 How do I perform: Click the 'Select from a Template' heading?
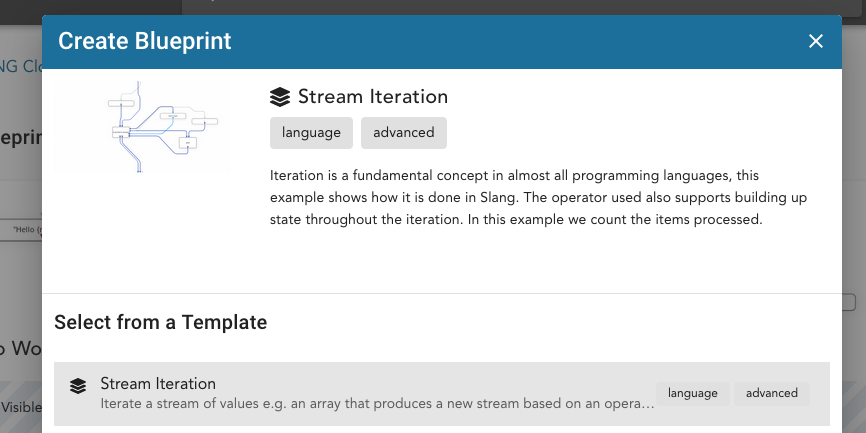click(x=161, y=322)
